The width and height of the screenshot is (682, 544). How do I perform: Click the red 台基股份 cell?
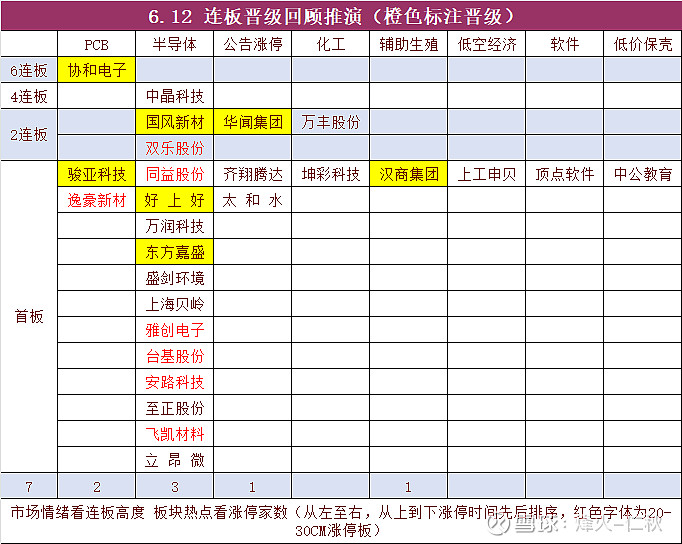point(174,356)
